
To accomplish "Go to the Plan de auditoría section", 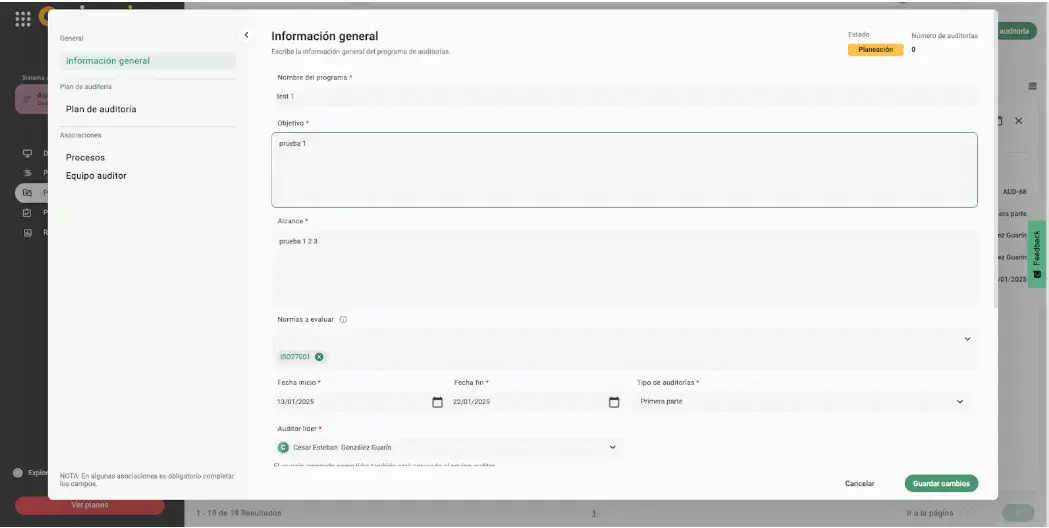I will tap(101, 109).
